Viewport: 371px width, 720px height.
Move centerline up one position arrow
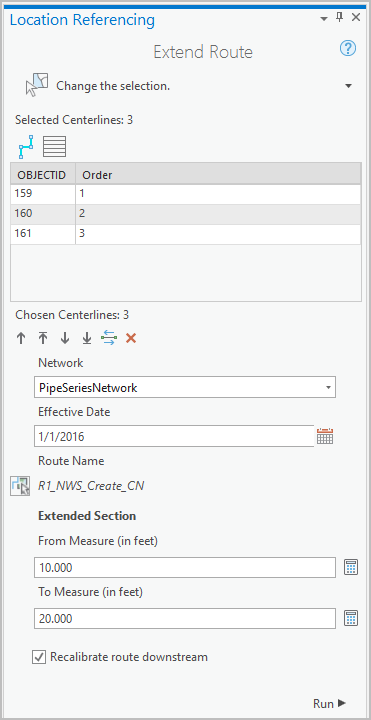pos(21,339)
